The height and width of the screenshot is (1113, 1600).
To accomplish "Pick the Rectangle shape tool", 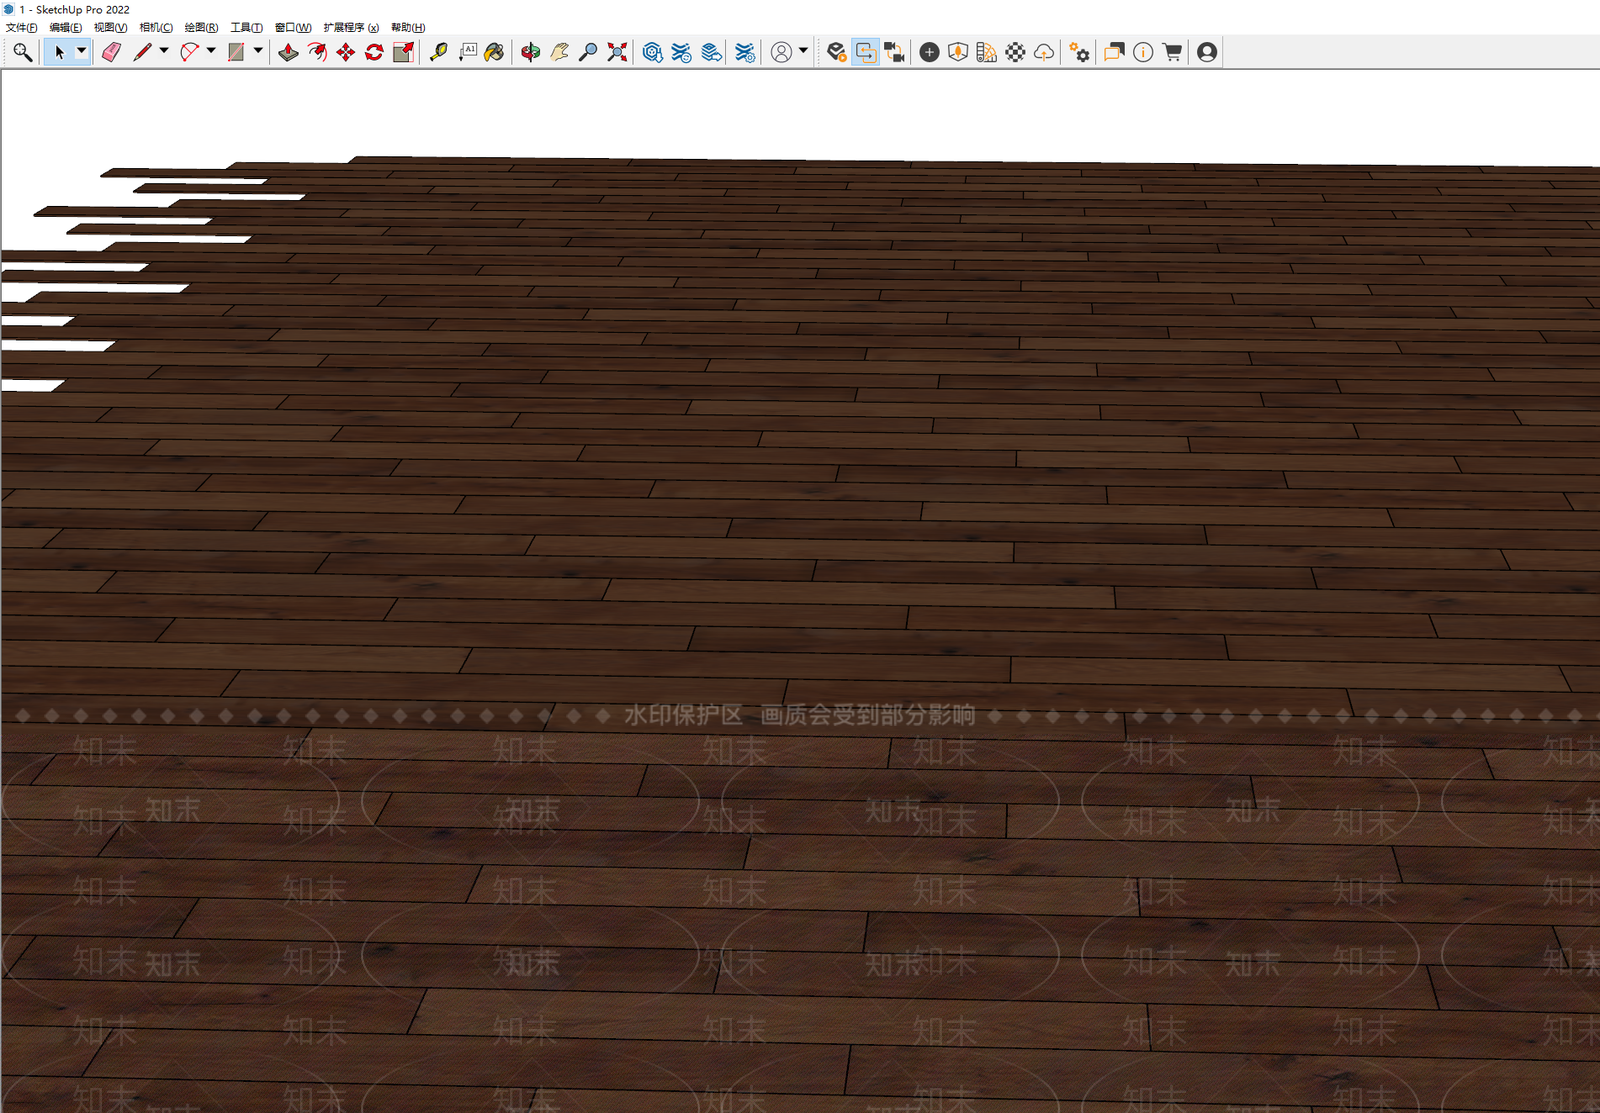I will point(236,52).
